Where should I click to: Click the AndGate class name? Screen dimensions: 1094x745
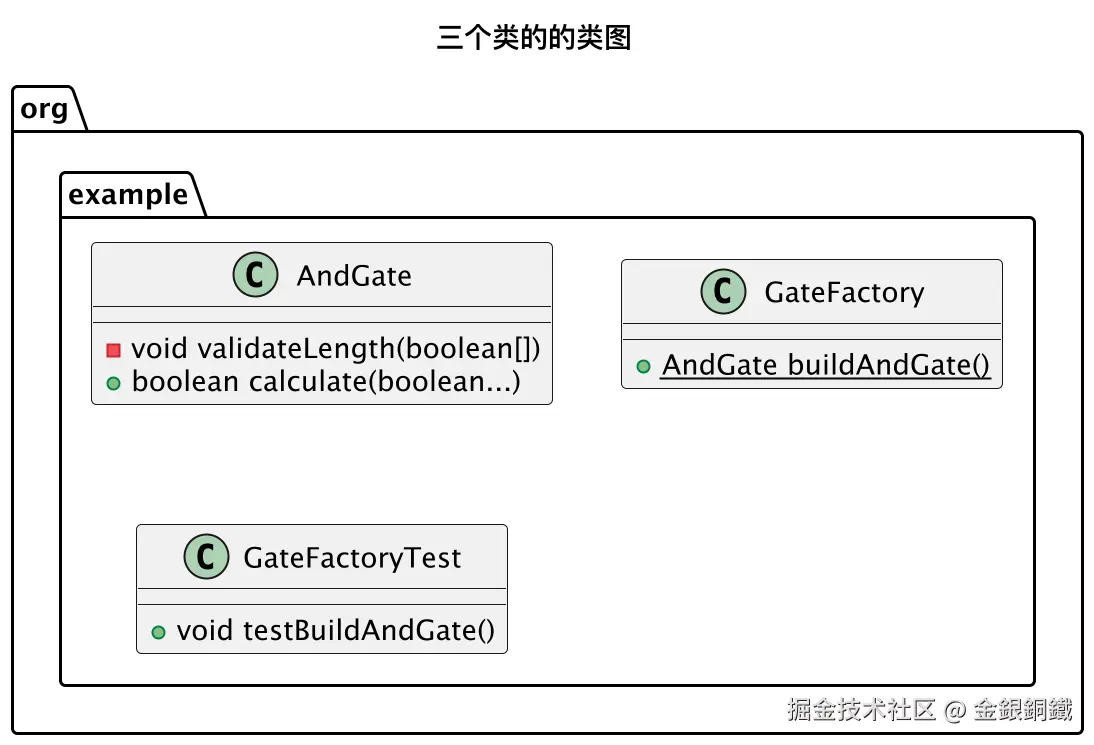tap(354, 276)
